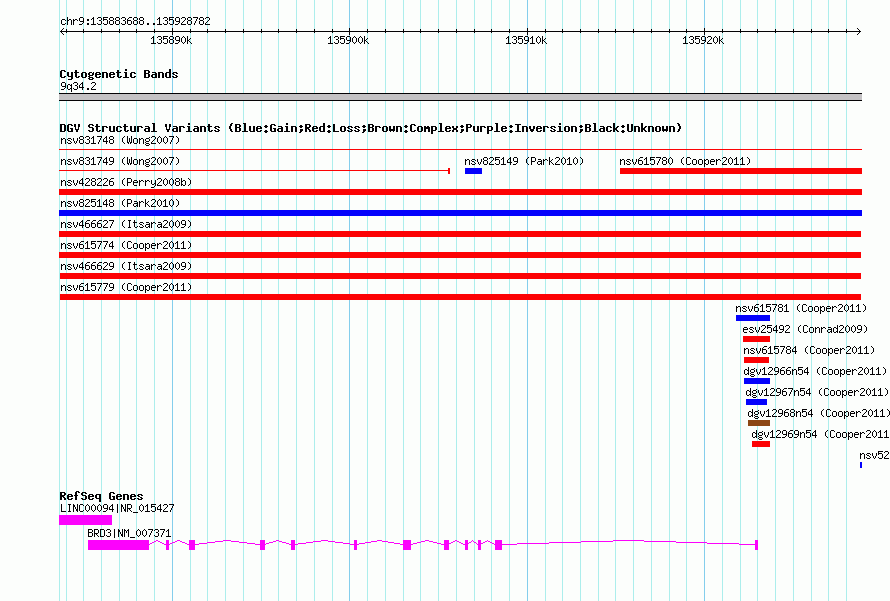Click the 135920k ruler position
The image size is (890, 601).
point(703,40)
